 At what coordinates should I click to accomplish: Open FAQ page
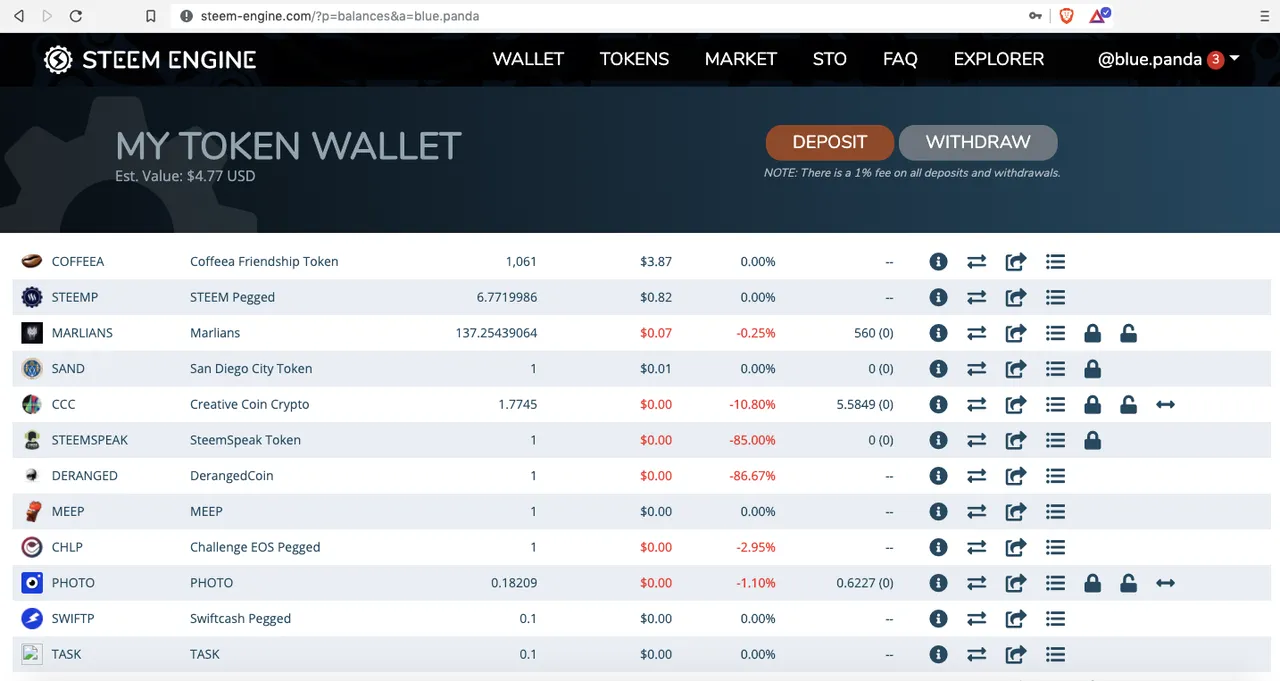point(900,59)
